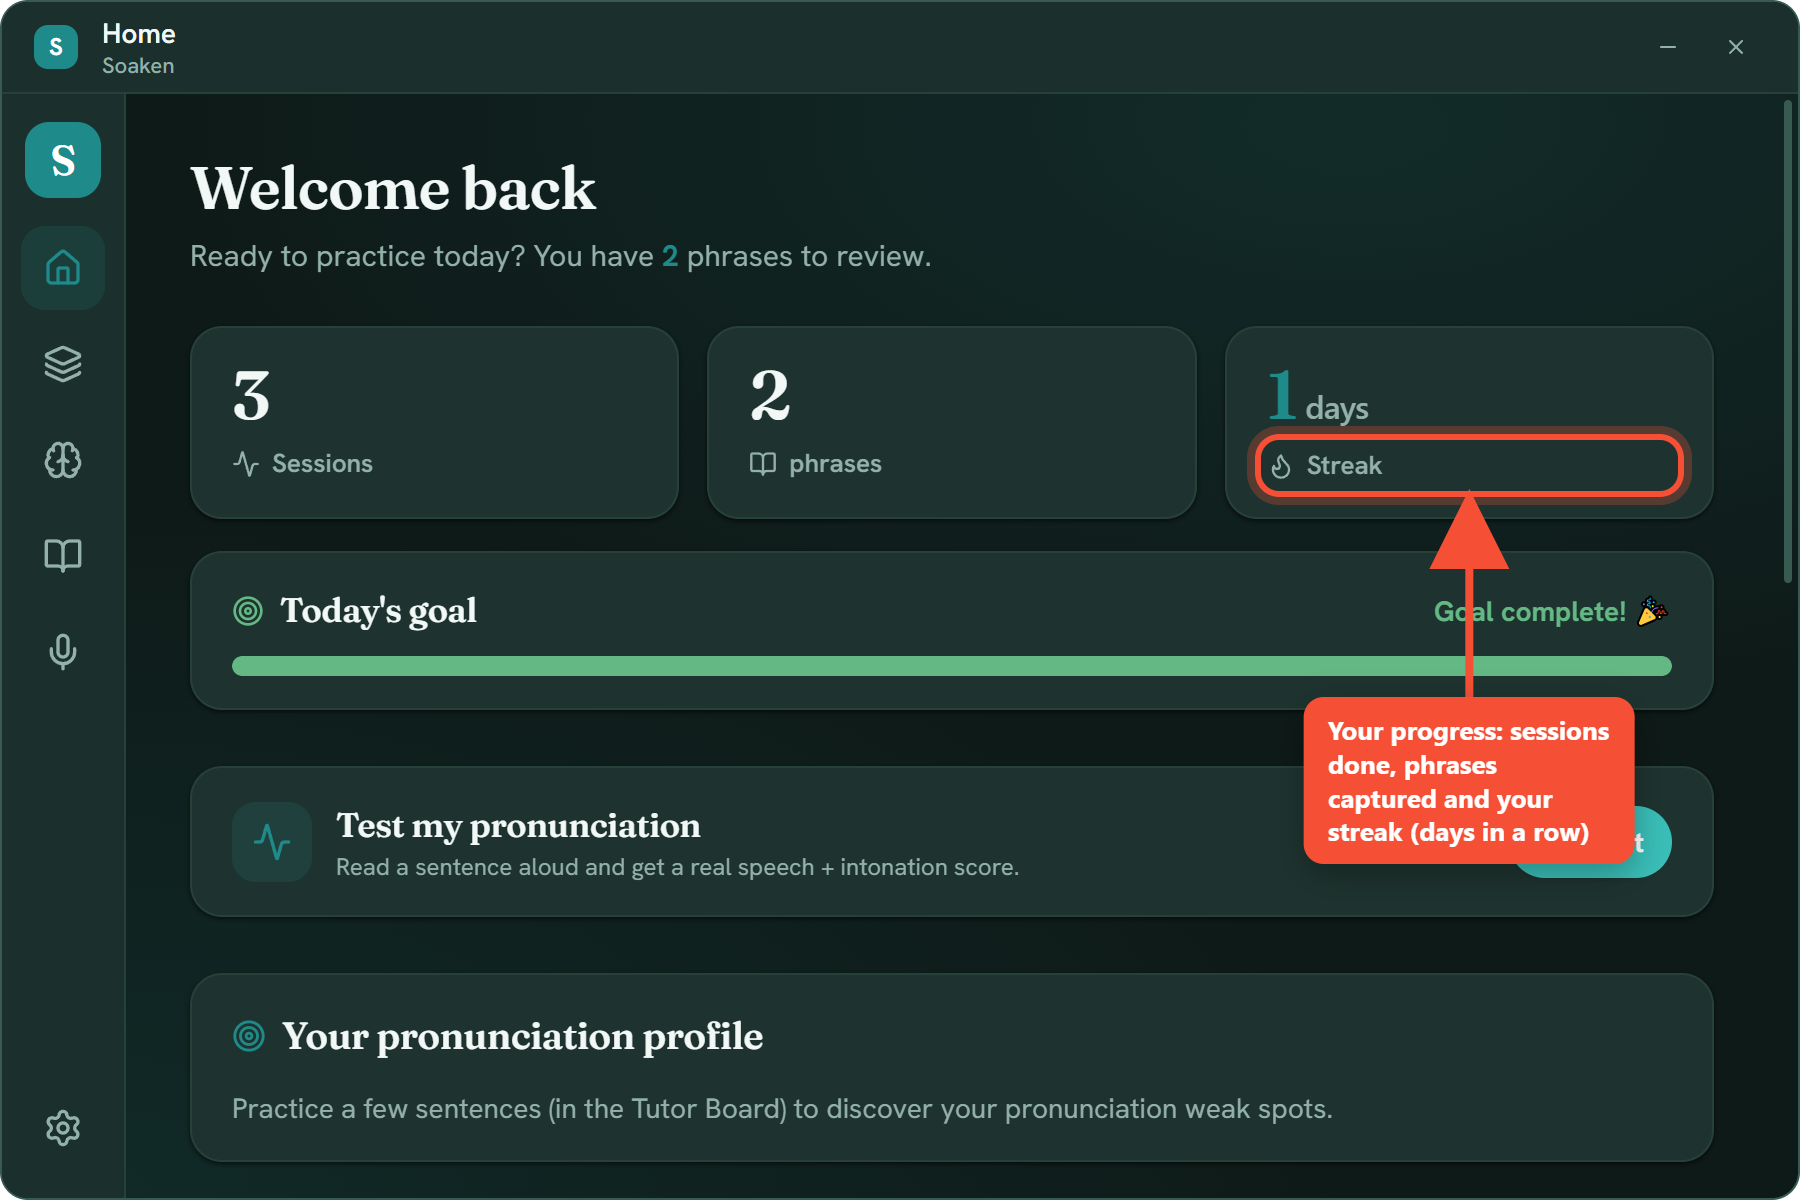Image resolution: width=1800 pixels, height=1200 pixels.
Task: Click the Streak label in days card
Action: (x=1344, y=466)
